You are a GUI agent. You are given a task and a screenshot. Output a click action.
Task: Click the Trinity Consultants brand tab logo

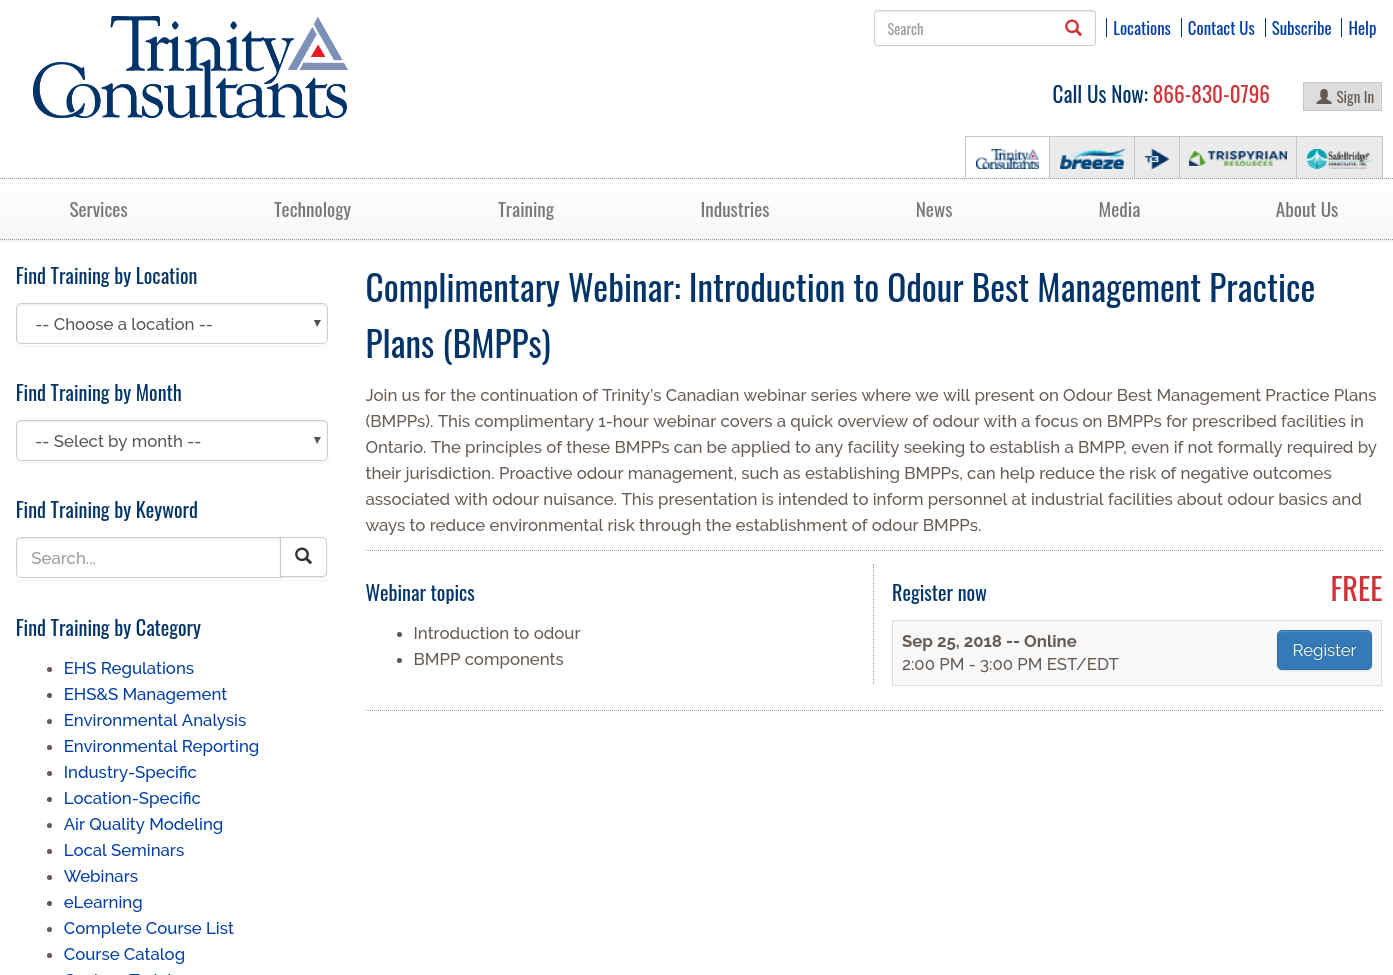point(1007,158)
